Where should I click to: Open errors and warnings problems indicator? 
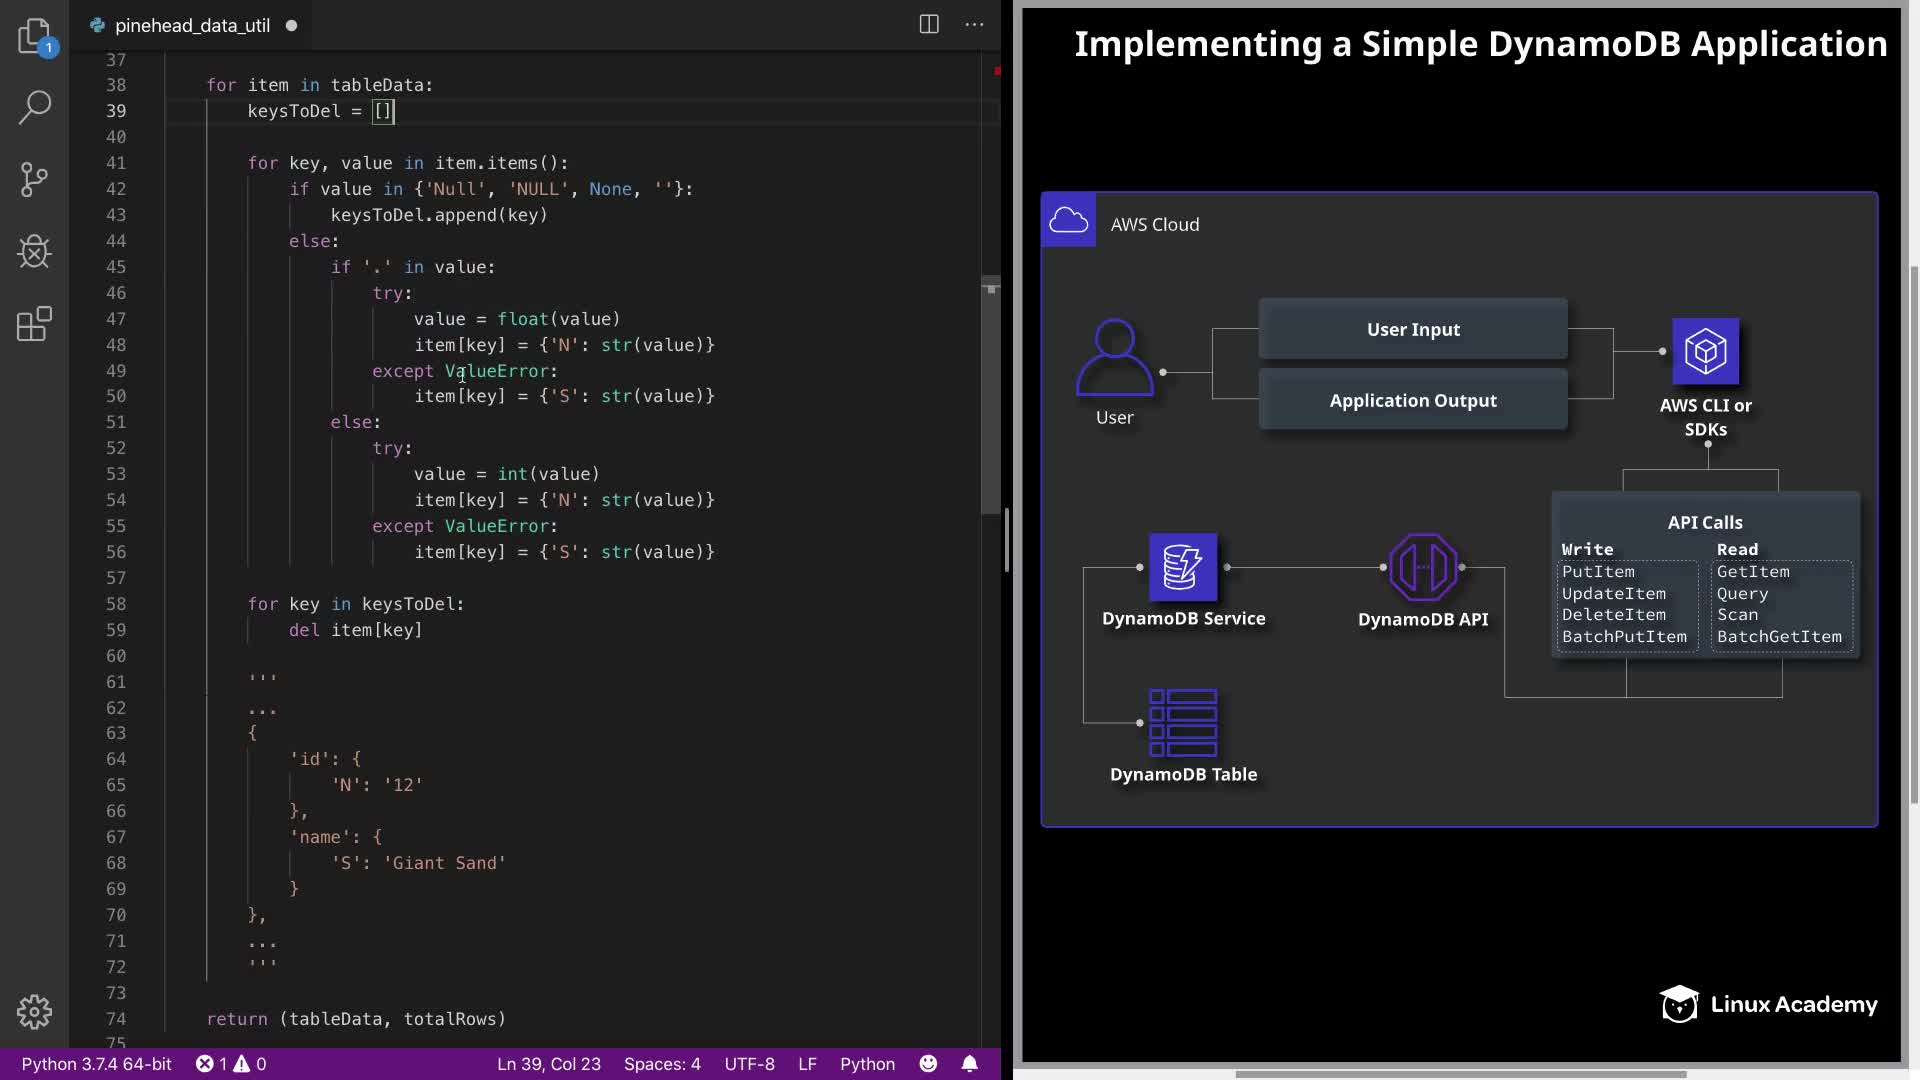pyautogui.click(x=230, y=1063)
